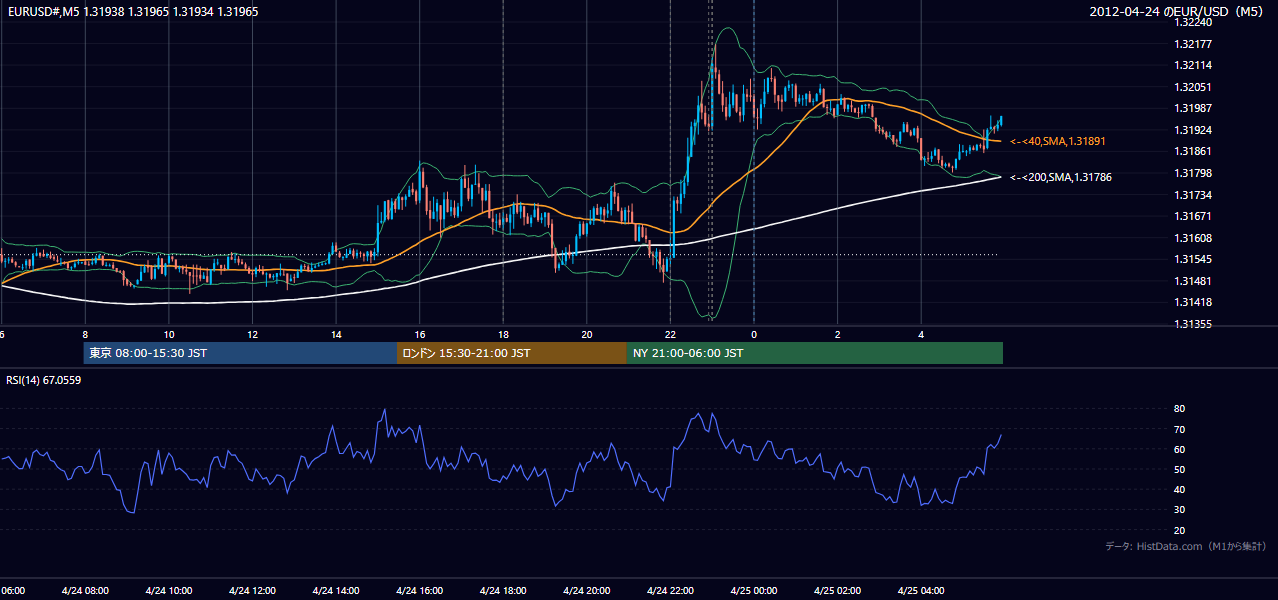Image resolution: width=1278 pixels, height=600 pixels.
Task: Select the Tokyo 08:00-15:30 JST session bar
Action: [240, 353]
